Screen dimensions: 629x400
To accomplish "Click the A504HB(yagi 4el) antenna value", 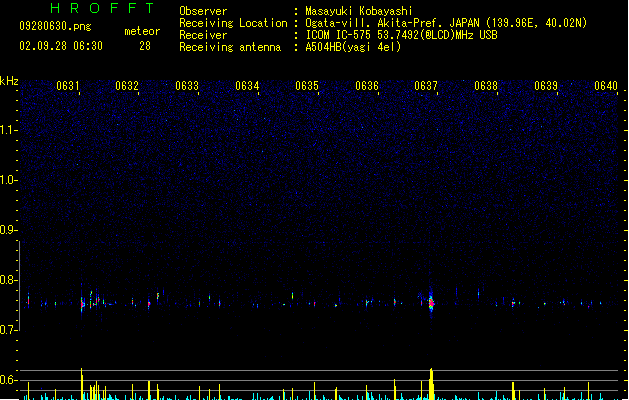I will (x=353, y=47).
